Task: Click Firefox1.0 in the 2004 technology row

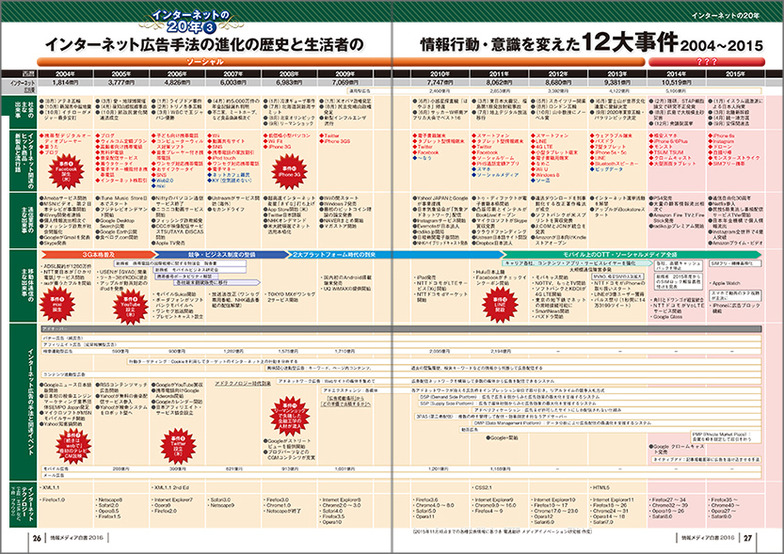Action: 52,500
